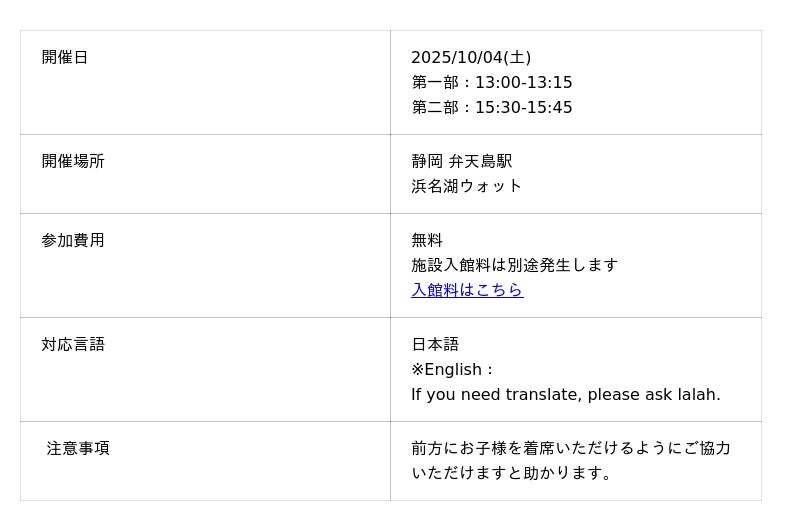The height and width of the screenshot is (531, 800).
Task: Click the 対応言語 row label
Action: point(73,345)
